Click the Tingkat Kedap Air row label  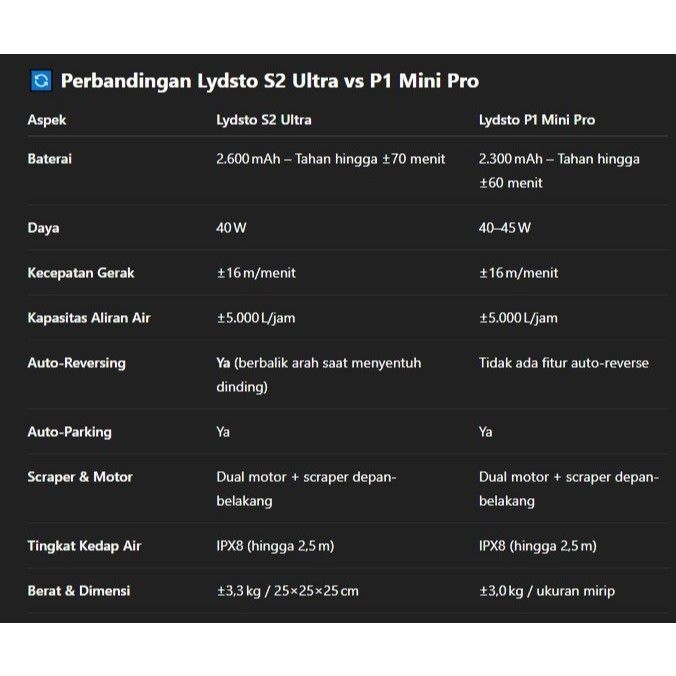(84, 545)
